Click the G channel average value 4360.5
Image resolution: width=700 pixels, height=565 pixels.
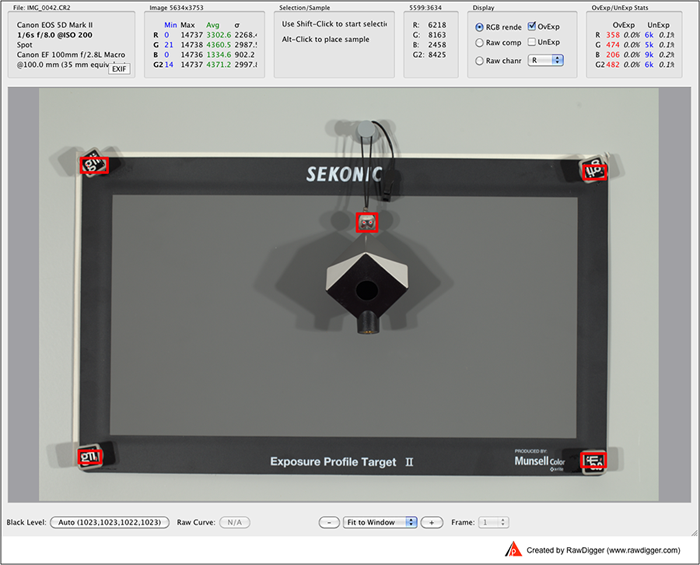tap(219, 45)
